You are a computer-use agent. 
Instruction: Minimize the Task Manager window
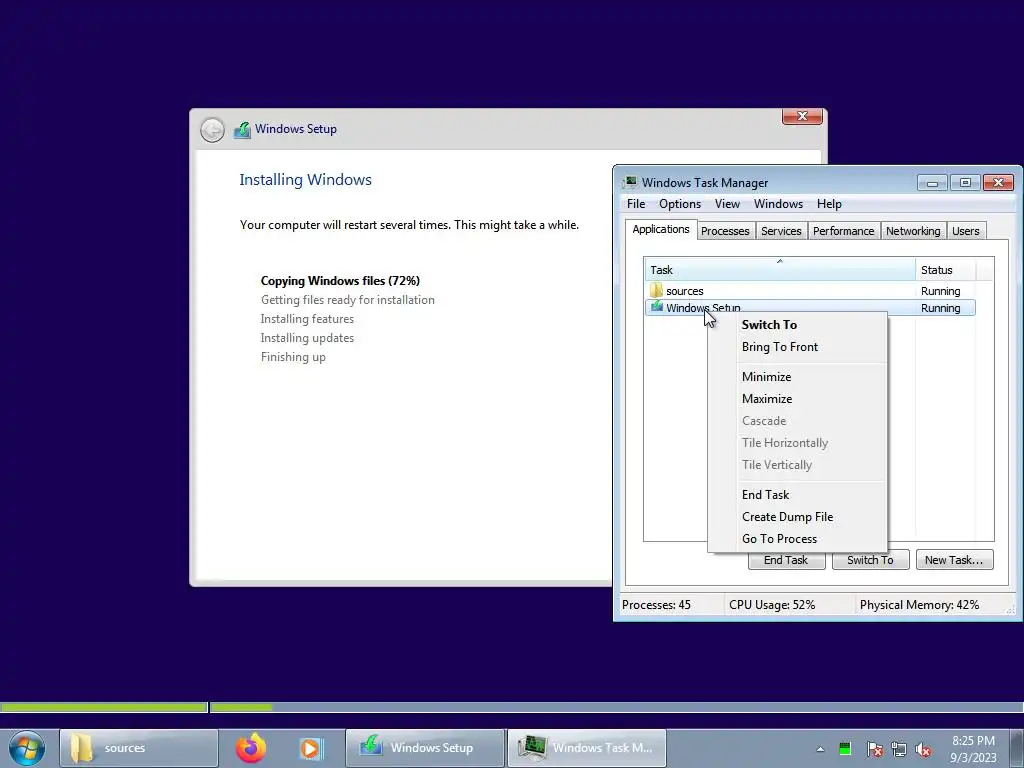[x=932, y=183]
